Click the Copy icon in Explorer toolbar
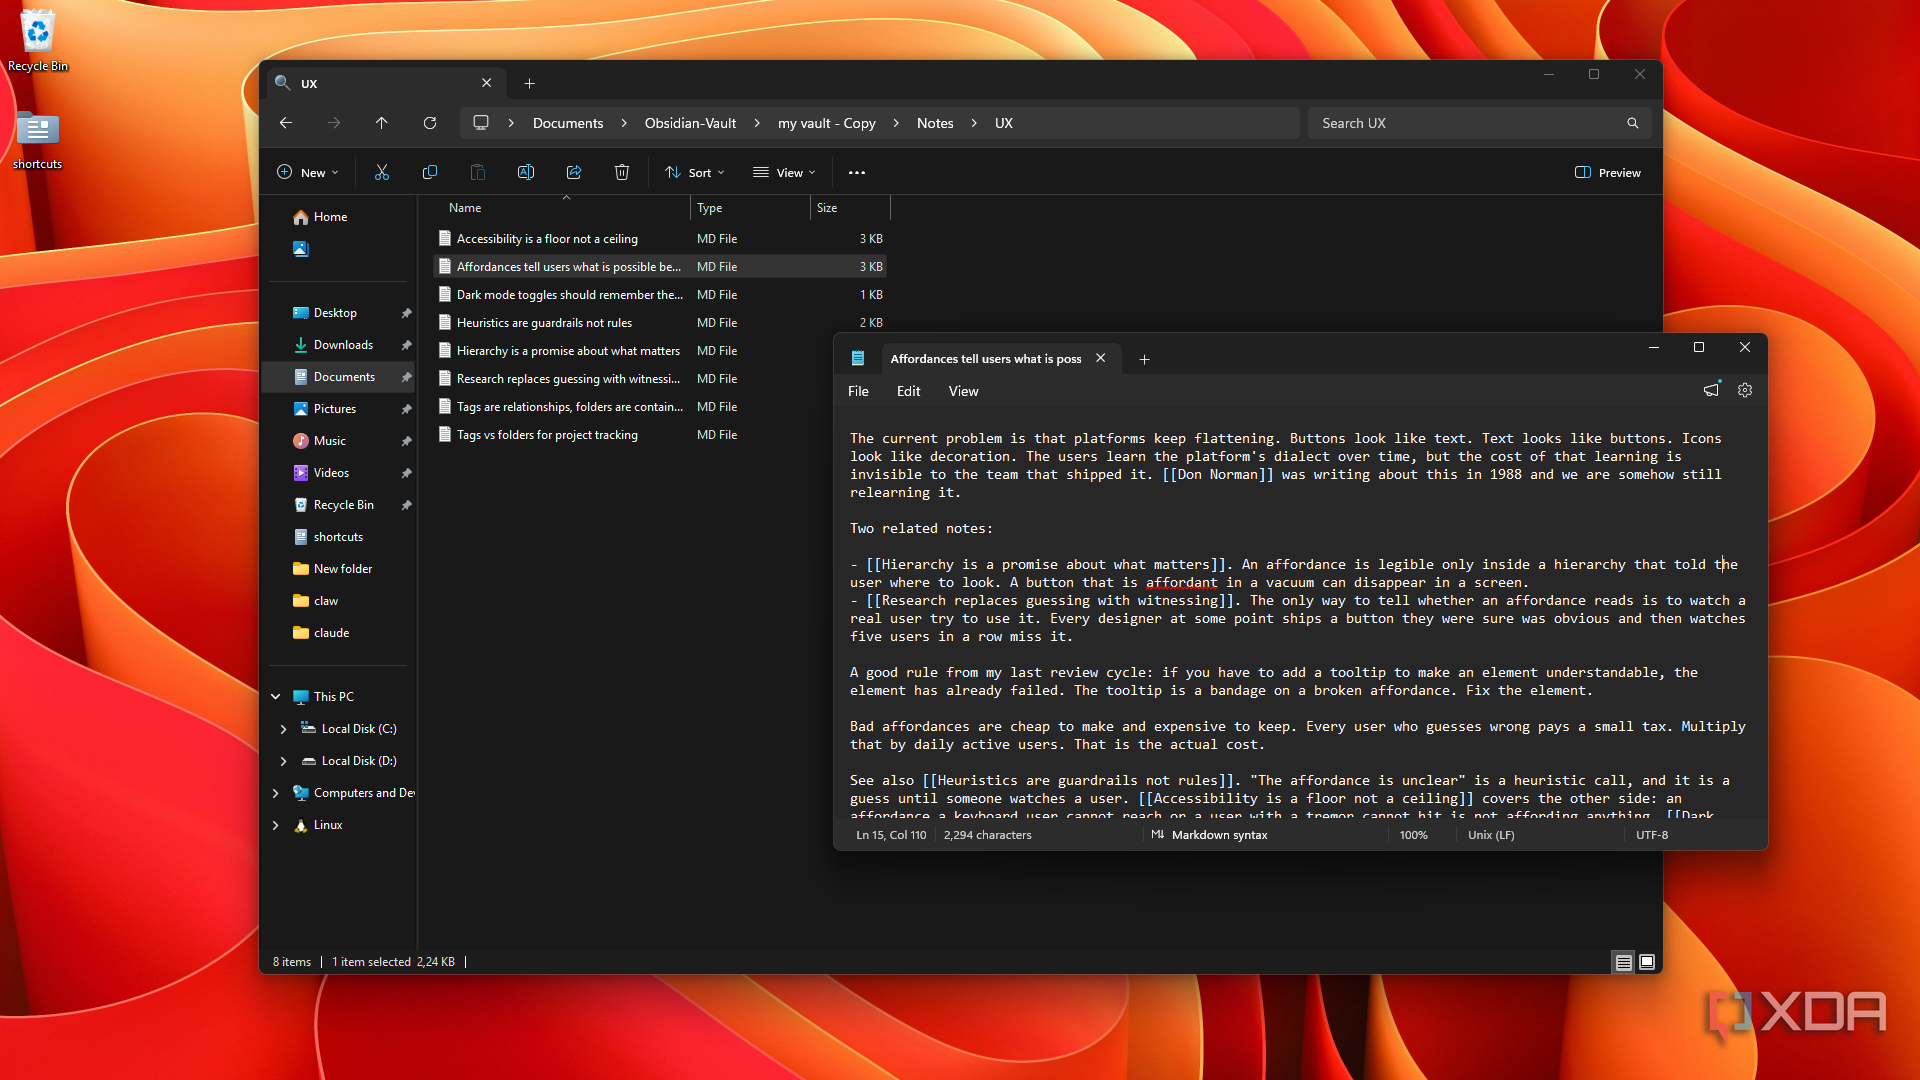 pyautogui.click(x=430, y=172)
